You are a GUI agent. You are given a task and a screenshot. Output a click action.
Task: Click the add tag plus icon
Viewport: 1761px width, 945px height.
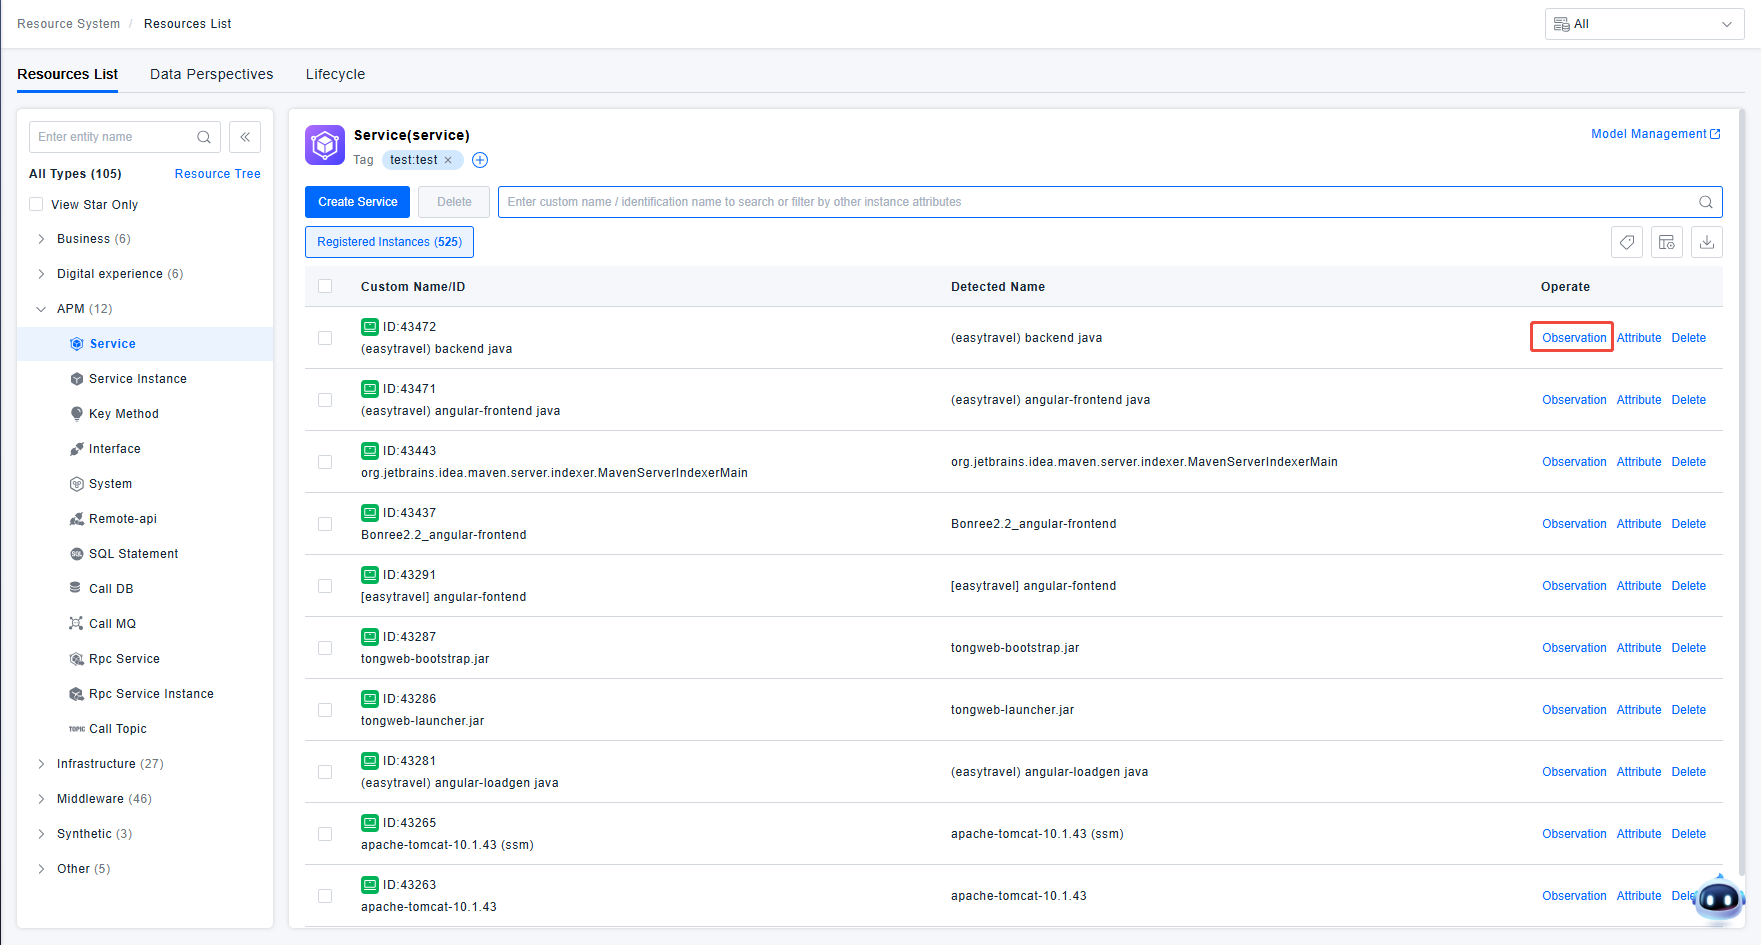pos(480,160)
